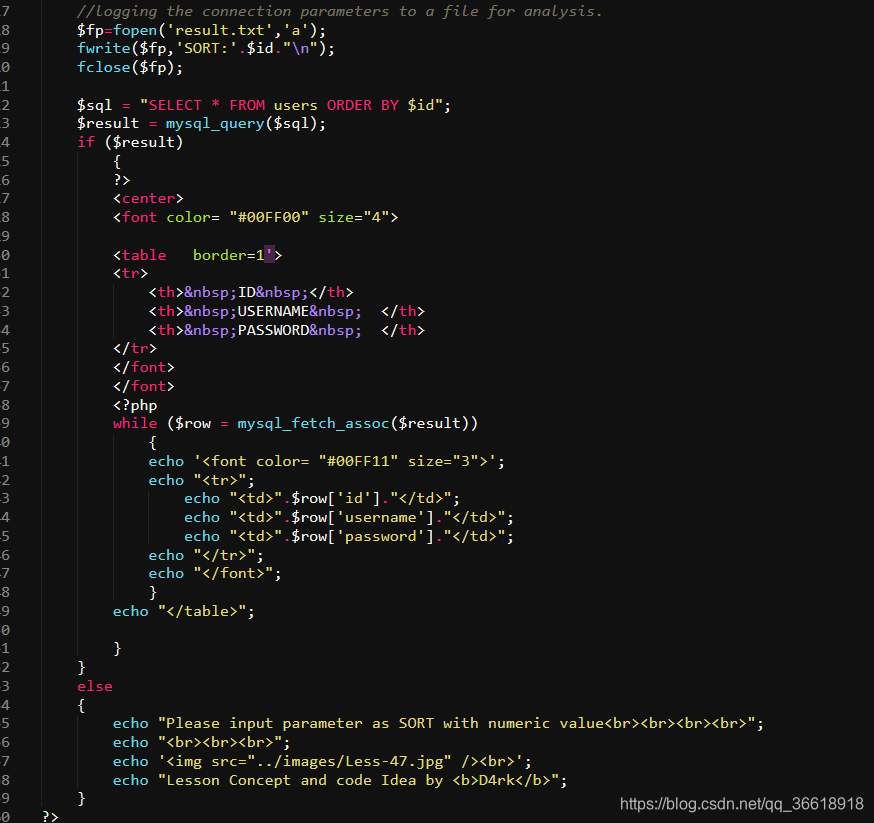Screen dimensions: 874x823
Task: Click the fclose($fp) line
Action: pyautogui.click(x=130, y=67)
